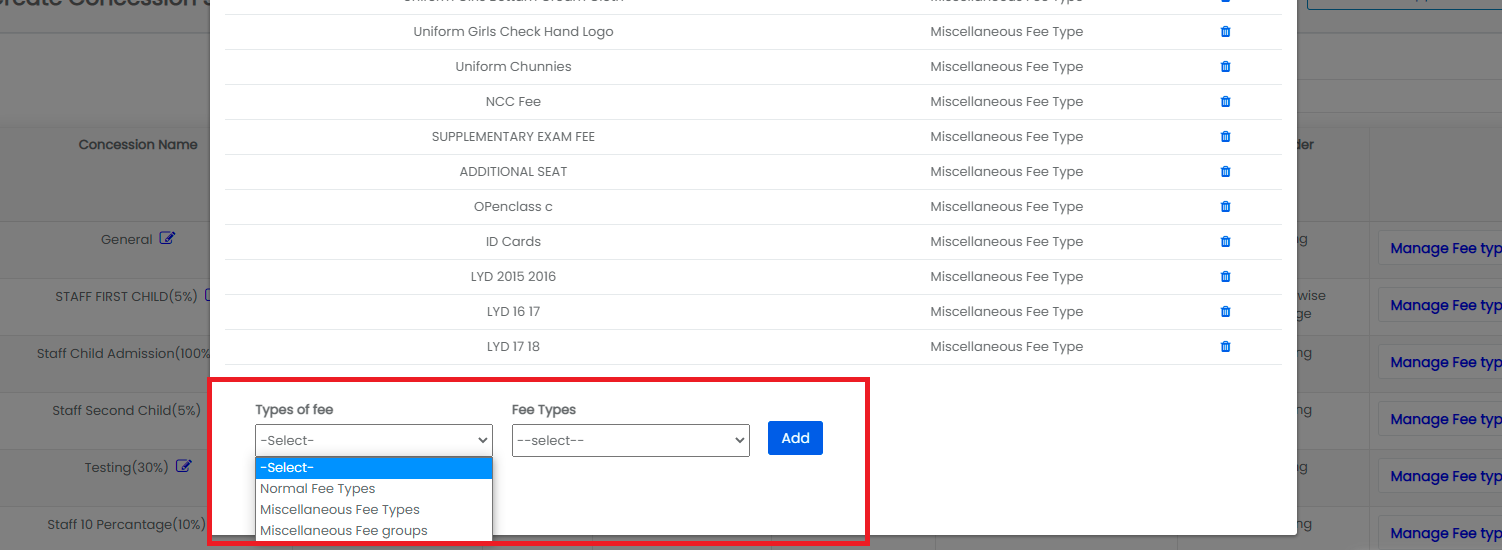
Task: Click the Concession Name column header
Action: [138, 145]
